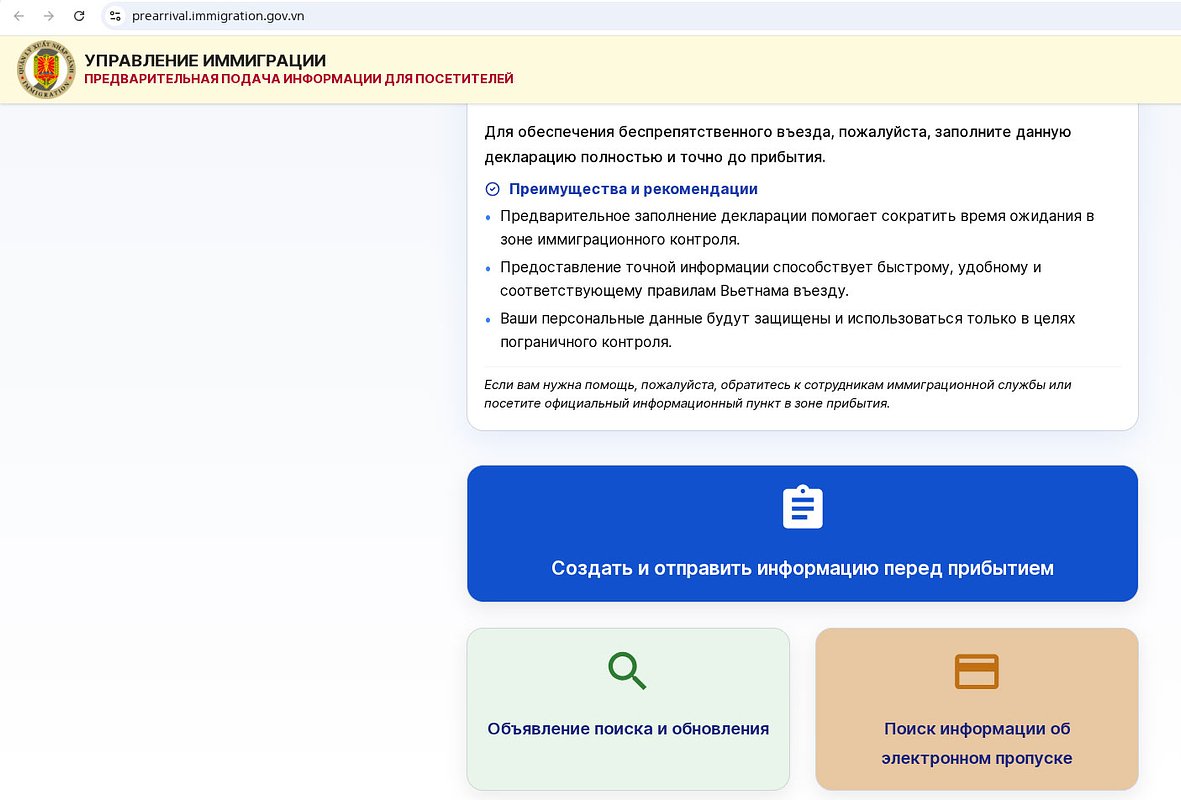This screenshot has height=800, width=1181.
Task: Open site information icon in address bar
Action: coord(115,16)
